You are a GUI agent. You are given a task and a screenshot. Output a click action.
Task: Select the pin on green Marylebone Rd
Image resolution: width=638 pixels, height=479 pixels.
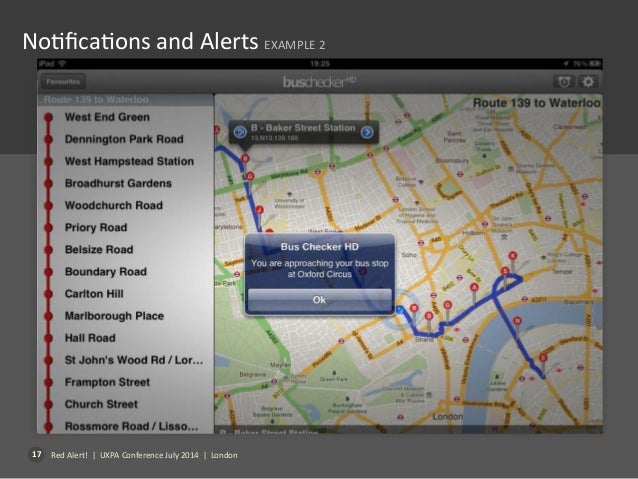click(x=250, y=176)
